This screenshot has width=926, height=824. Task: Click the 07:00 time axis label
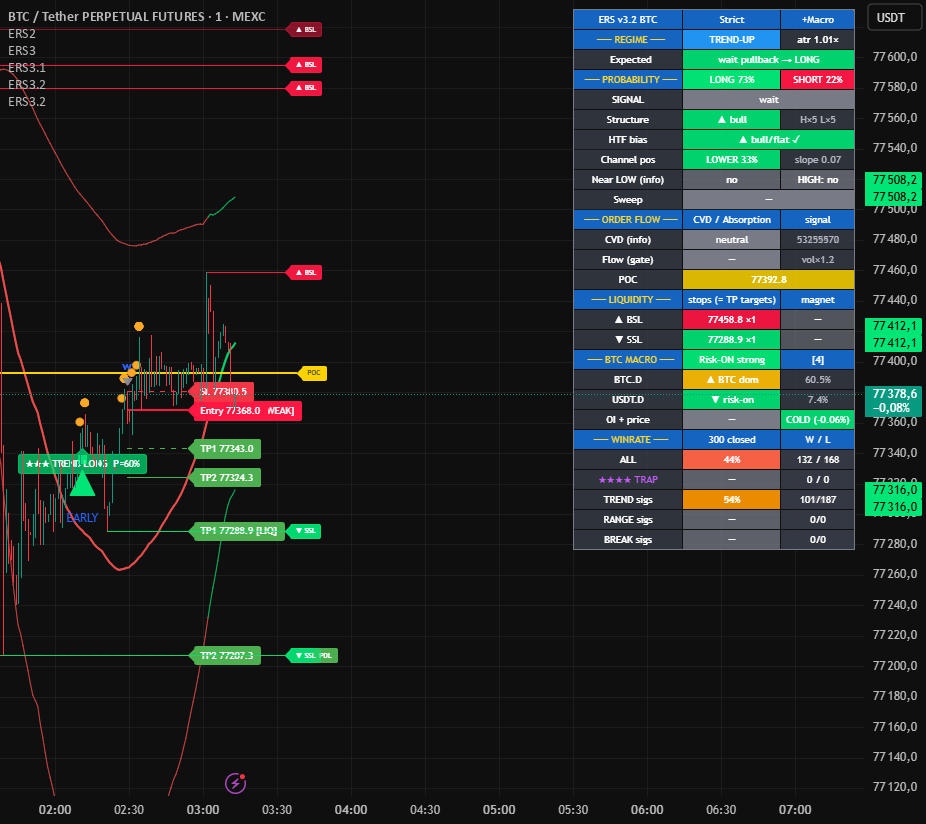(795, 809)
